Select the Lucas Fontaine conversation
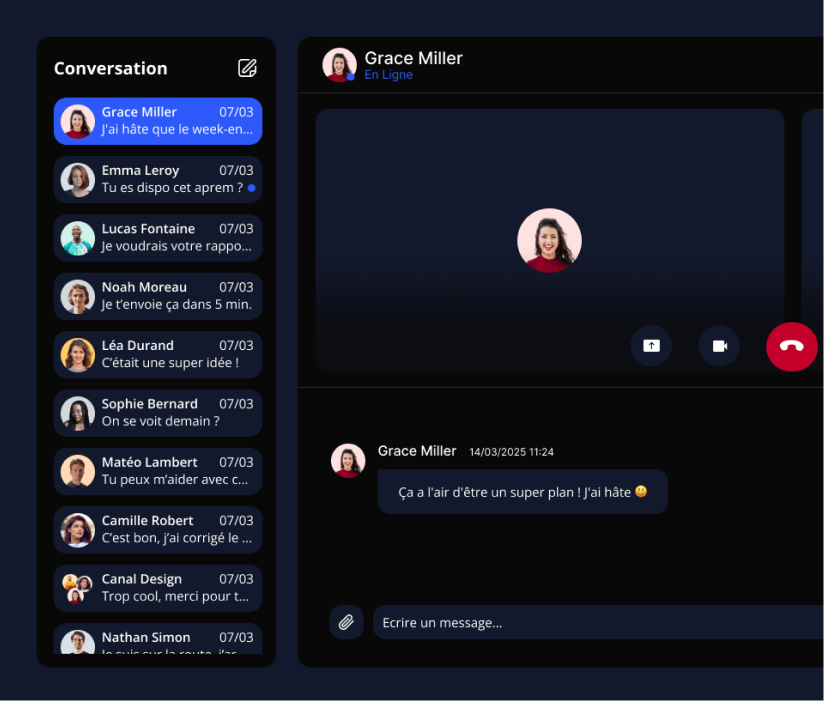Image resolution: width=824 pixels, height=701 pixels. click(158, 238)
